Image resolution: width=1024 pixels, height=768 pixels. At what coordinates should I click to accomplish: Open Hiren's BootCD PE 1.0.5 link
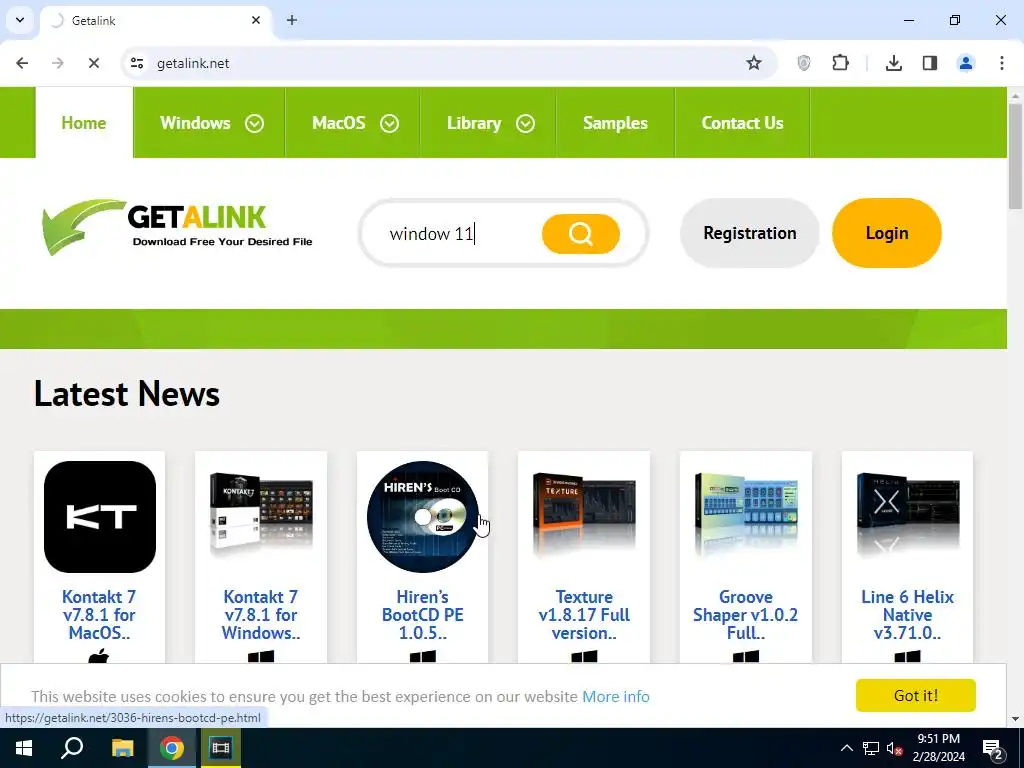(423, 615)
